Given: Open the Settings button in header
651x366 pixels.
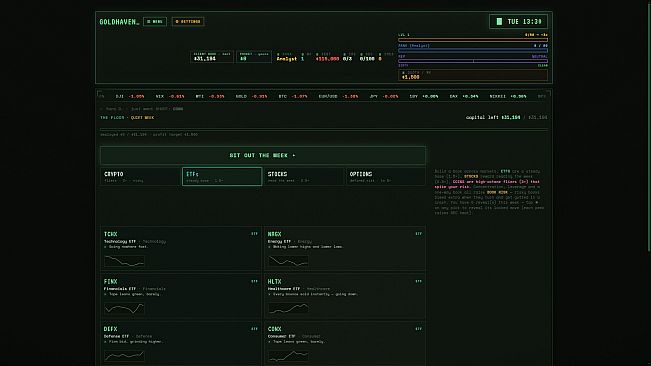Looking at the screenshot, I should (x=188, y=22).
